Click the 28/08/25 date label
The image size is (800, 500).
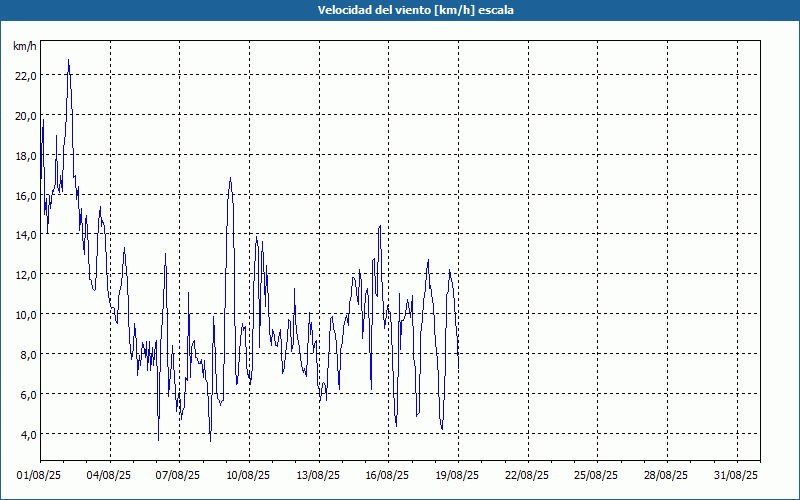point(666,475)
